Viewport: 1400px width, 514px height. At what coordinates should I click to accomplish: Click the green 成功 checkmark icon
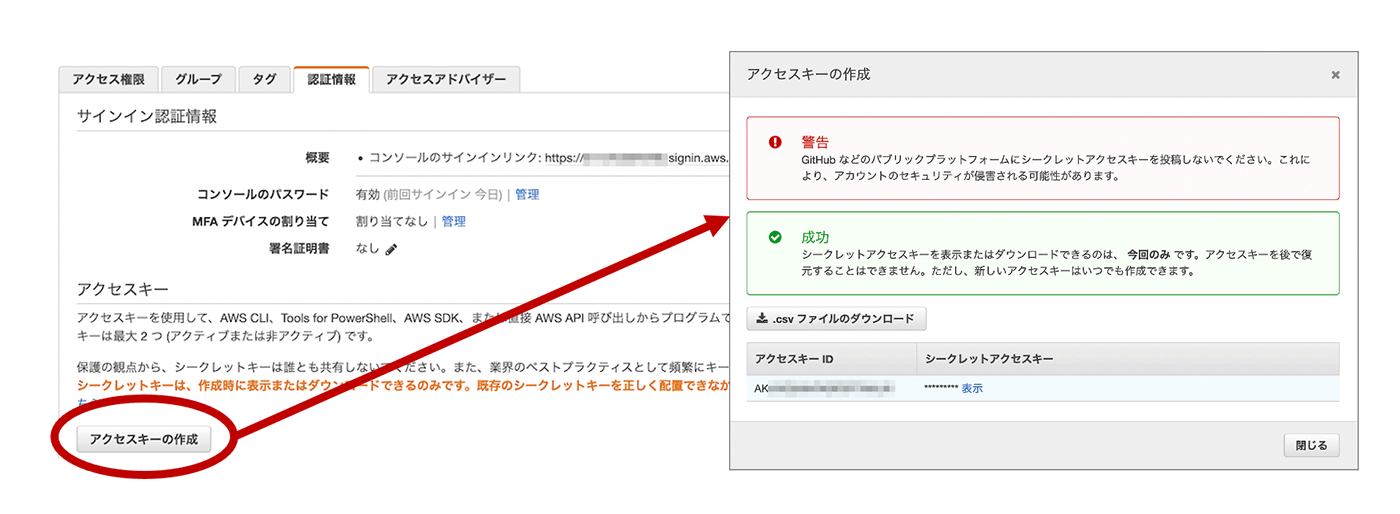(774, 238)
